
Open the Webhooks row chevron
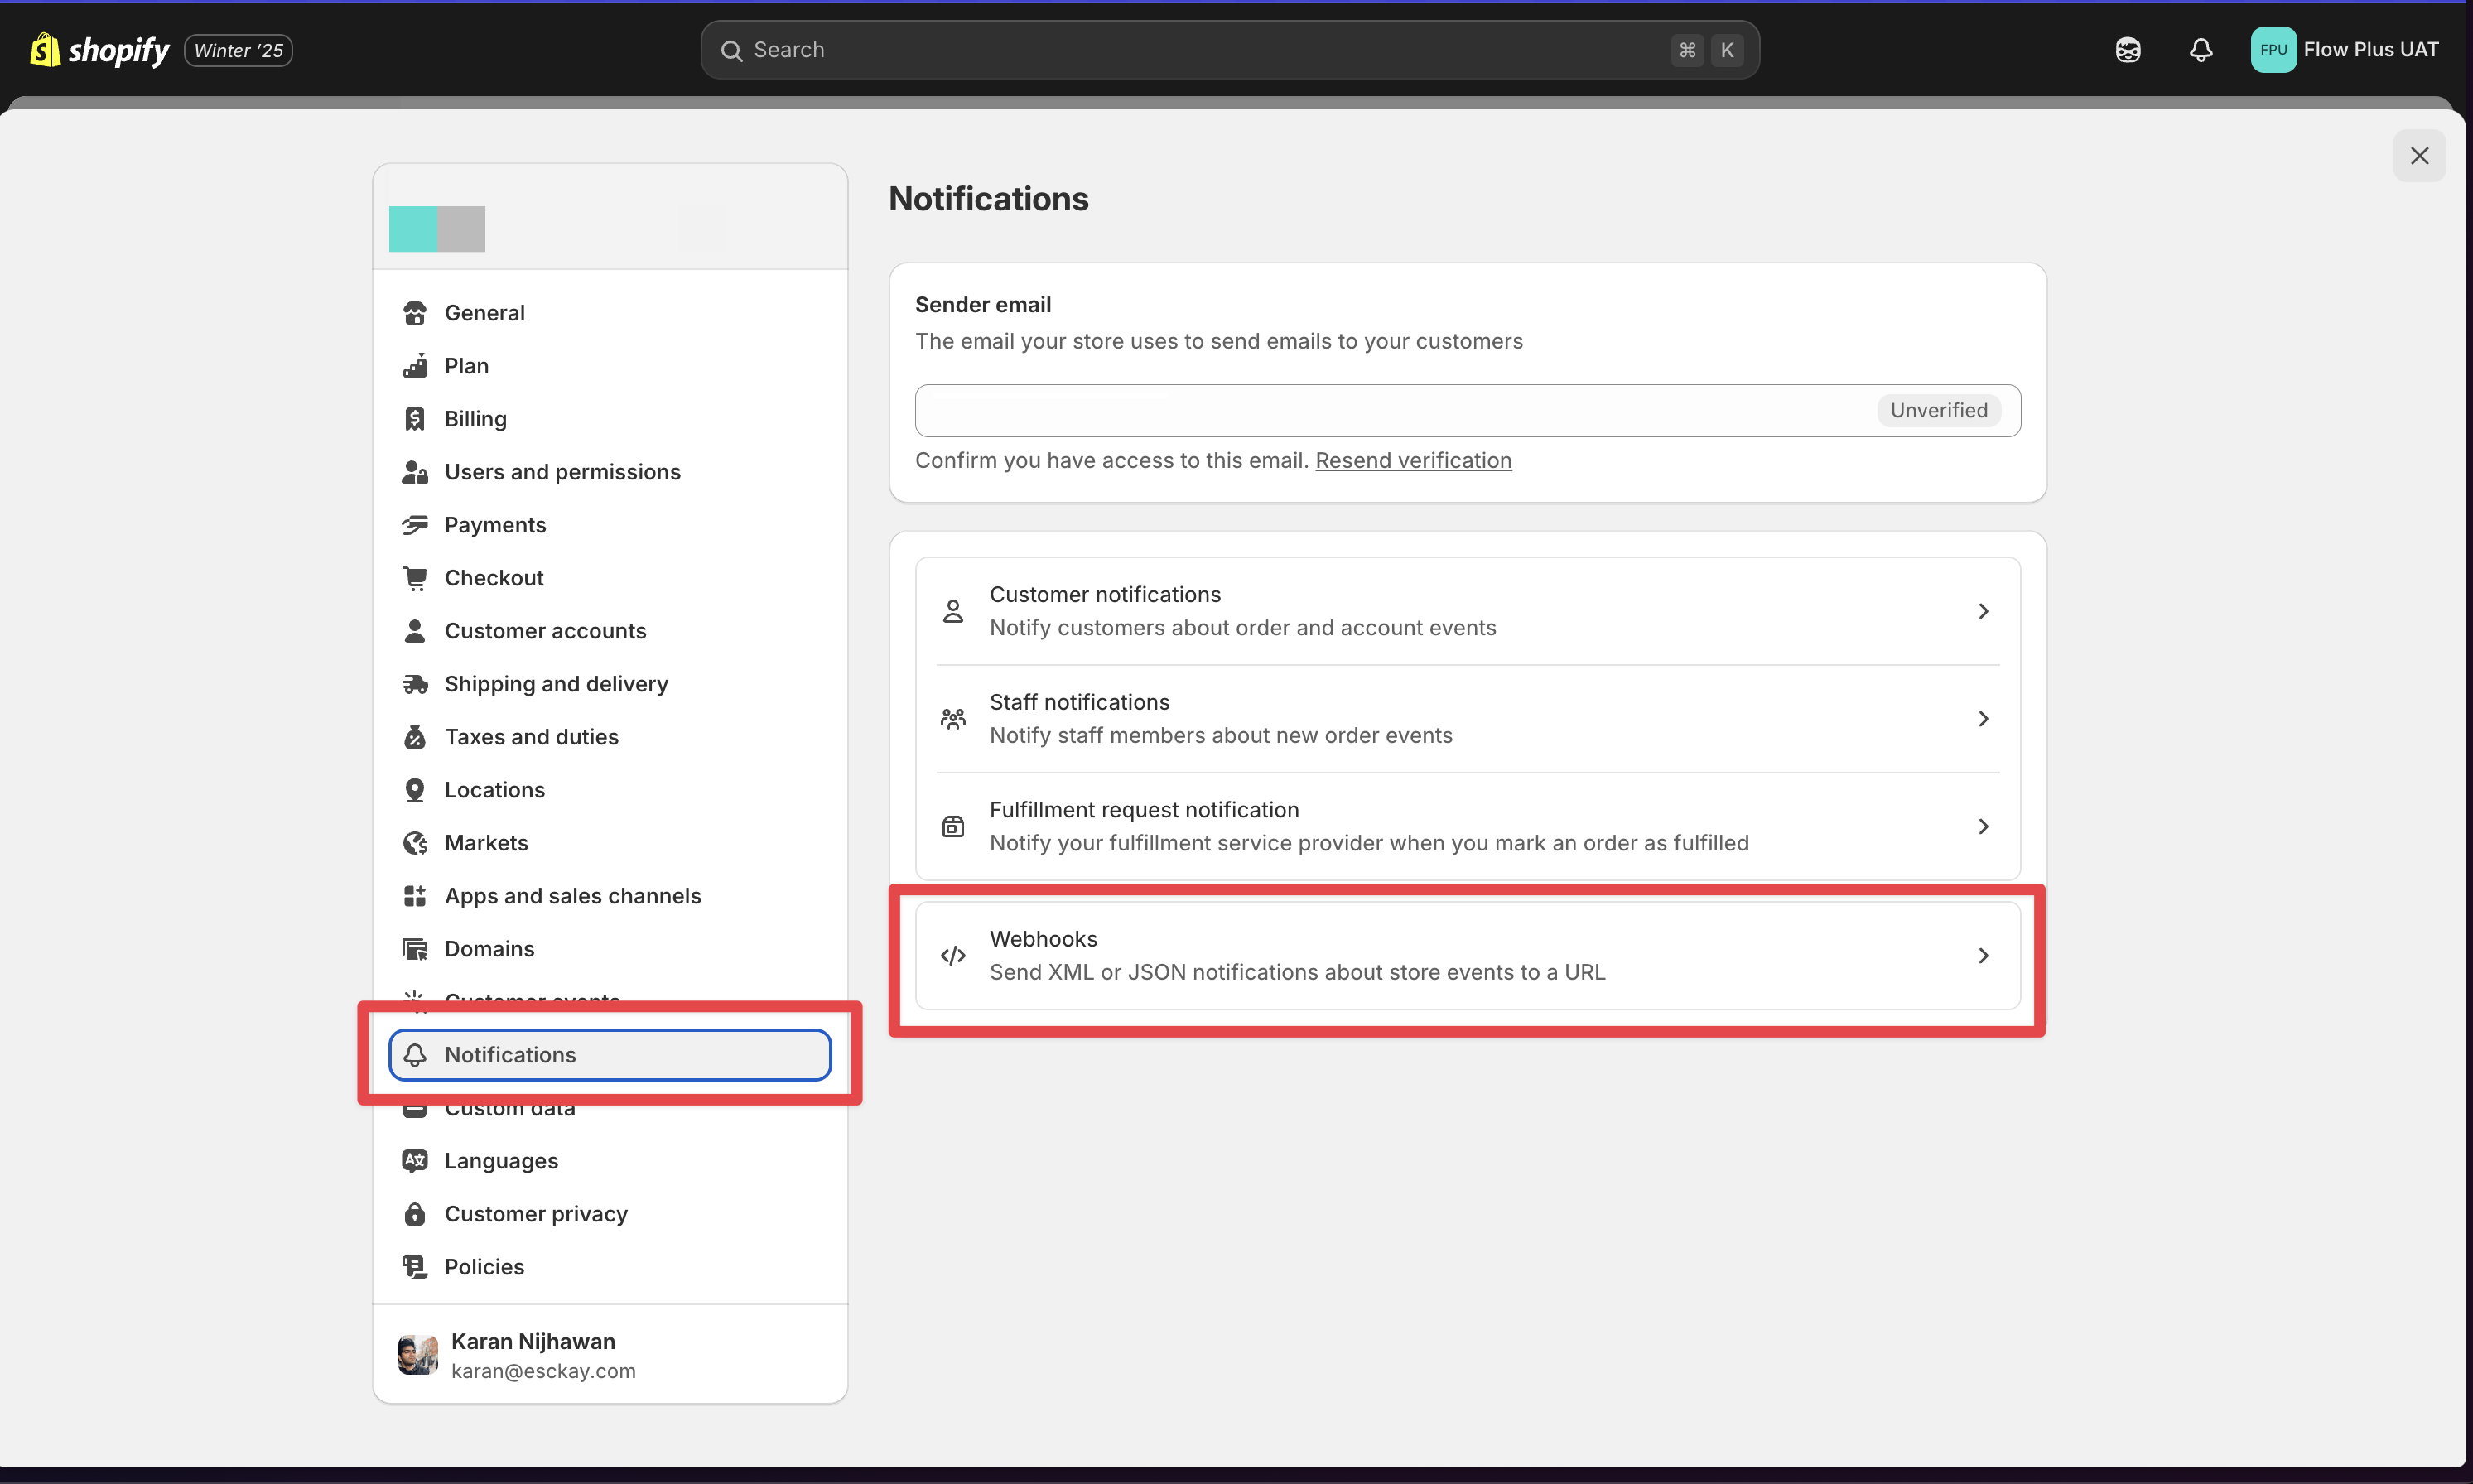pos(1983,956)
